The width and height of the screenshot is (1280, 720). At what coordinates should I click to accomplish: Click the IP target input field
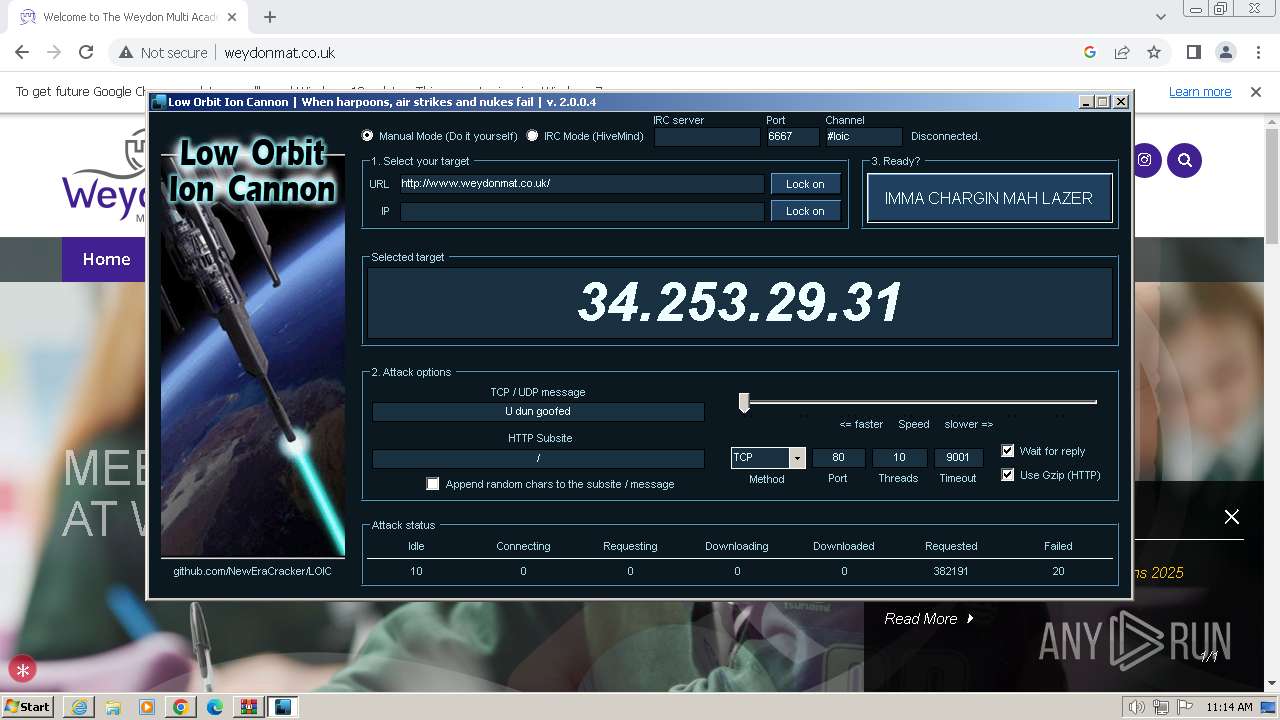tap(582, 211)
